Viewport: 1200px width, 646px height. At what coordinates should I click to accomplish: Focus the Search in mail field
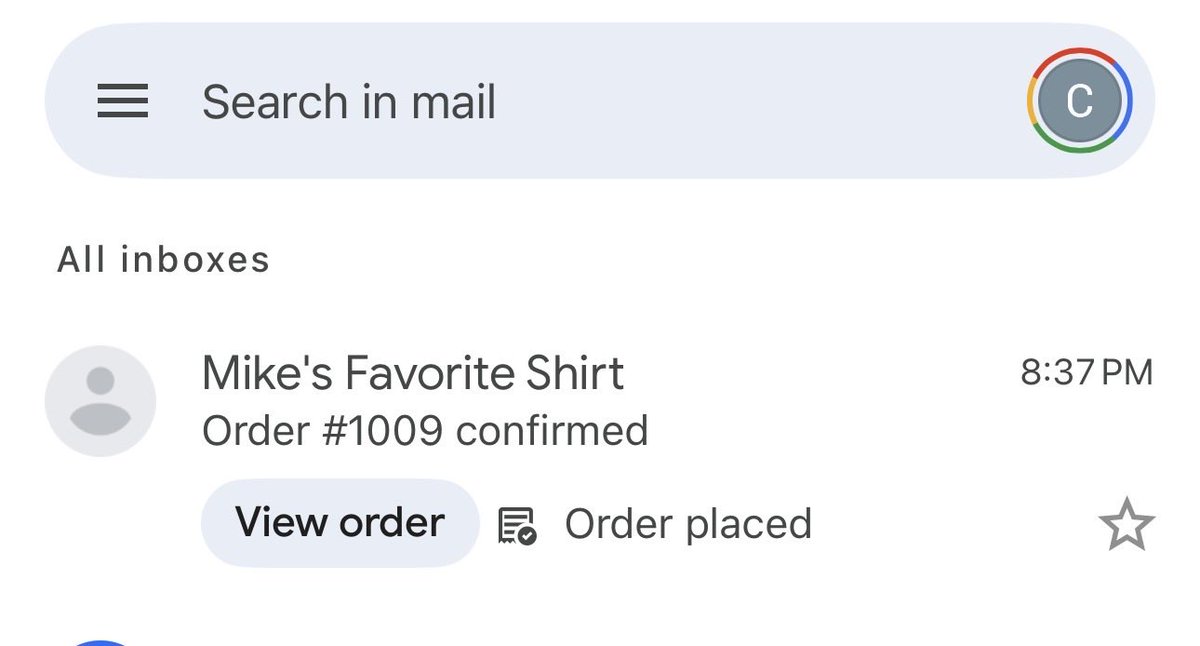point(600,101)
